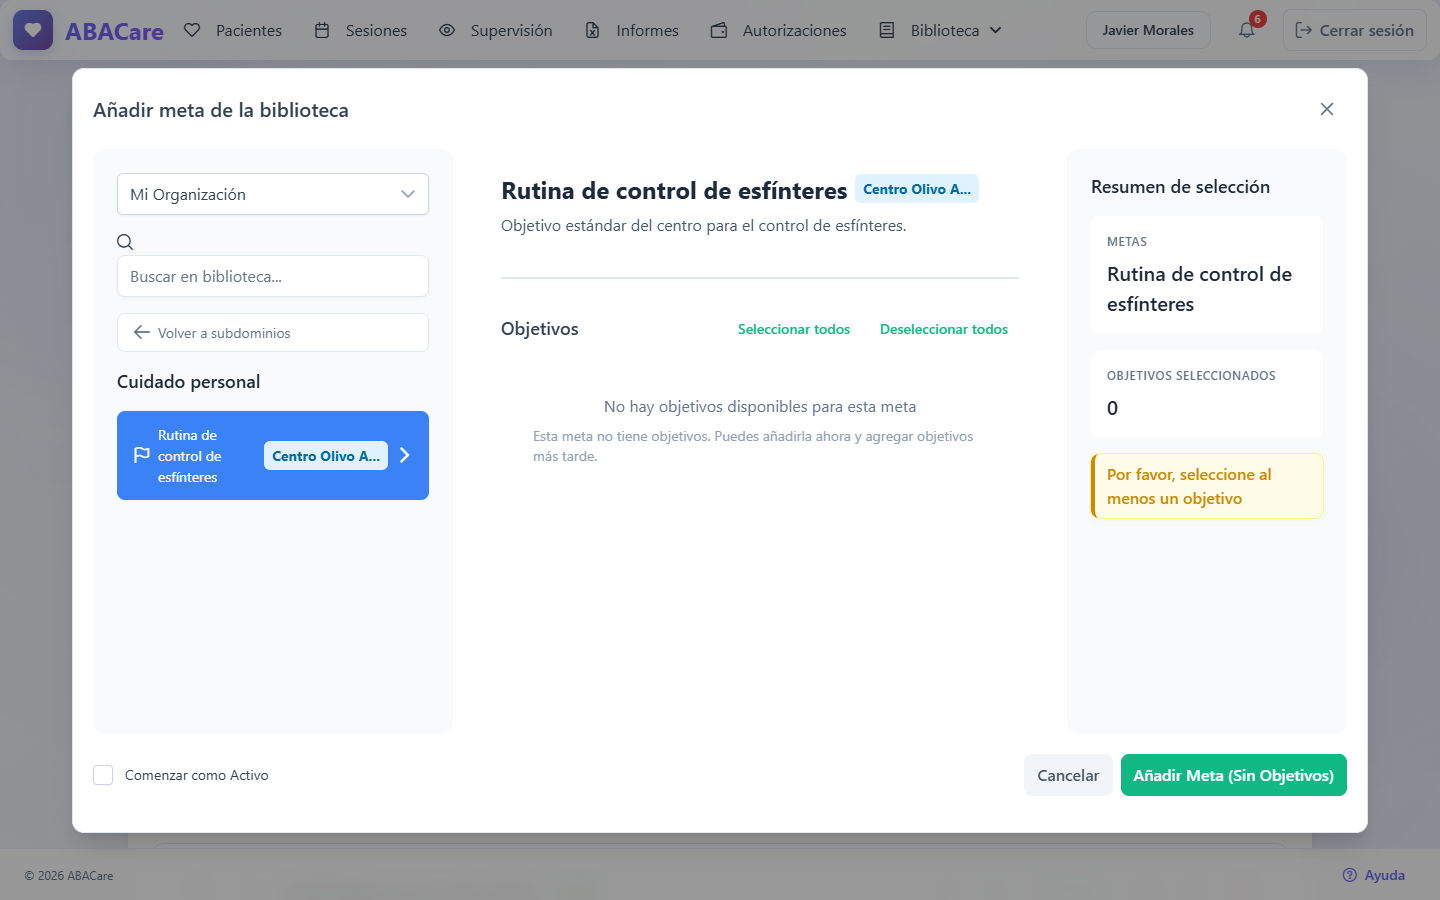Open the Informes menu item
The height and width of the screenshot is (900, 1440).
[632, 30]
